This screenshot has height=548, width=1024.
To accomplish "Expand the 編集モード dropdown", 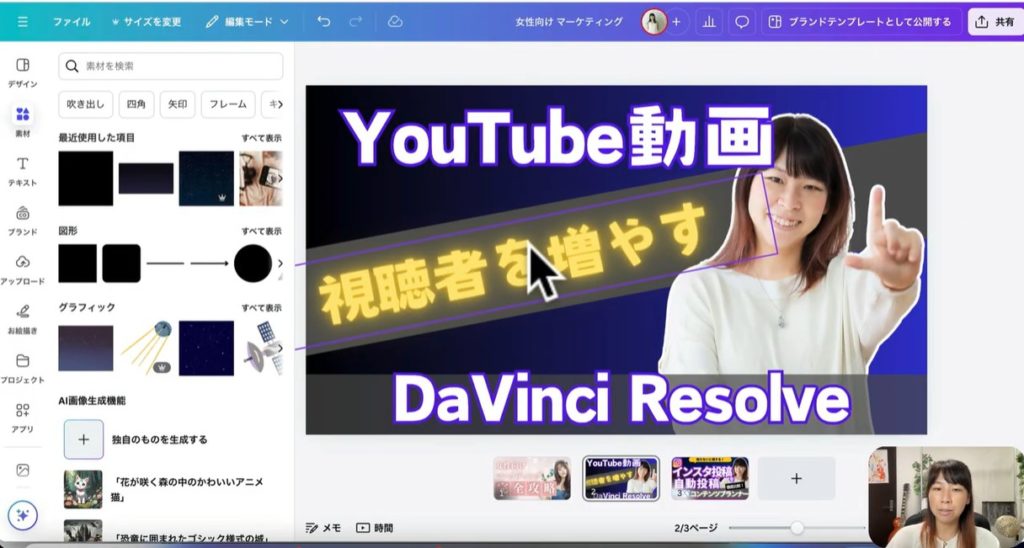I will pyautogui.click(x=247, y=21).
